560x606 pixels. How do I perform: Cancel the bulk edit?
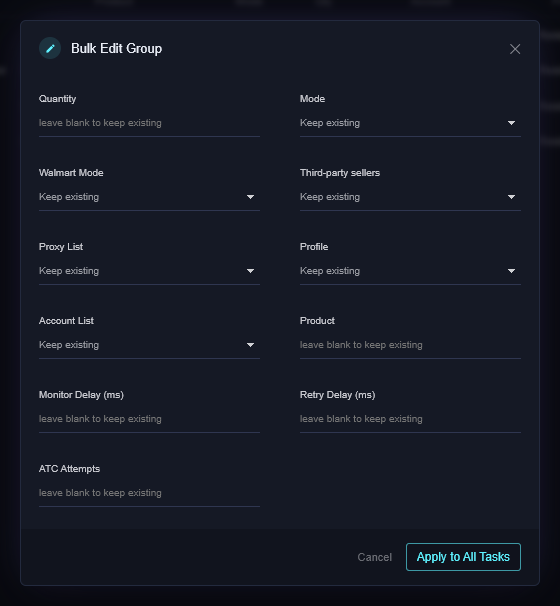374,557
